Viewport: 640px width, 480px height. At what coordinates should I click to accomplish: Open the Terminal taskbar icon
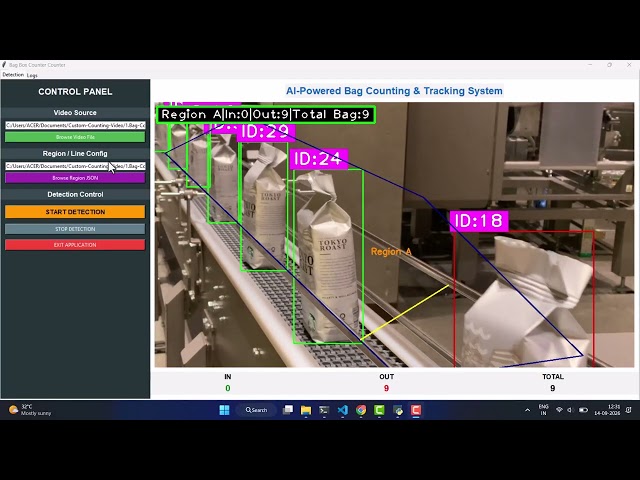324,410
